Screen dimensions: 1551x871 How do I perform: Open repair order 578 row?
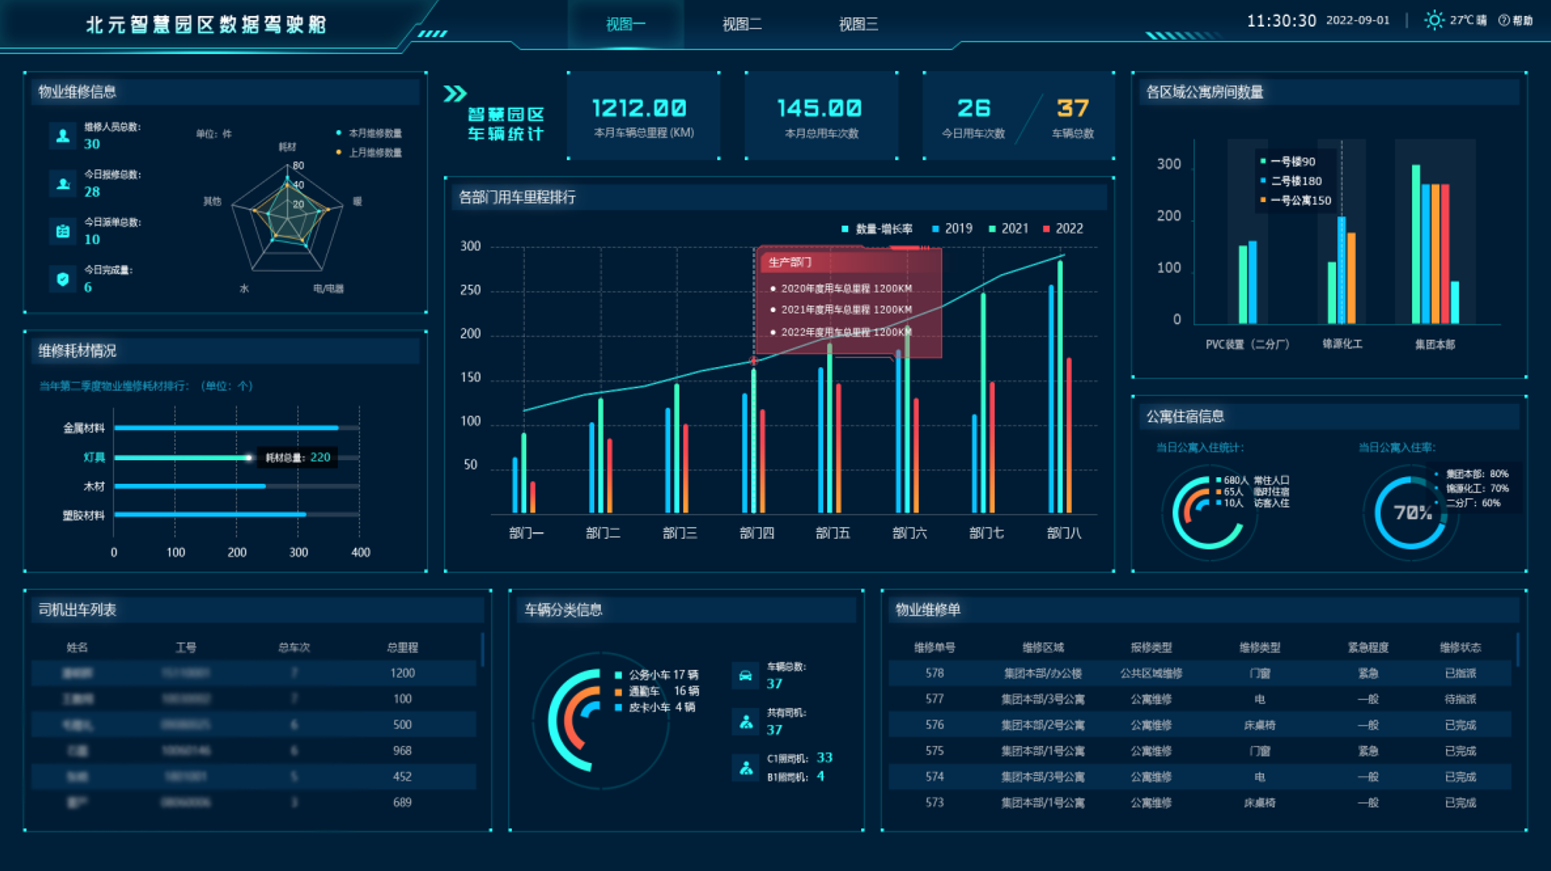coord(1200,674)
